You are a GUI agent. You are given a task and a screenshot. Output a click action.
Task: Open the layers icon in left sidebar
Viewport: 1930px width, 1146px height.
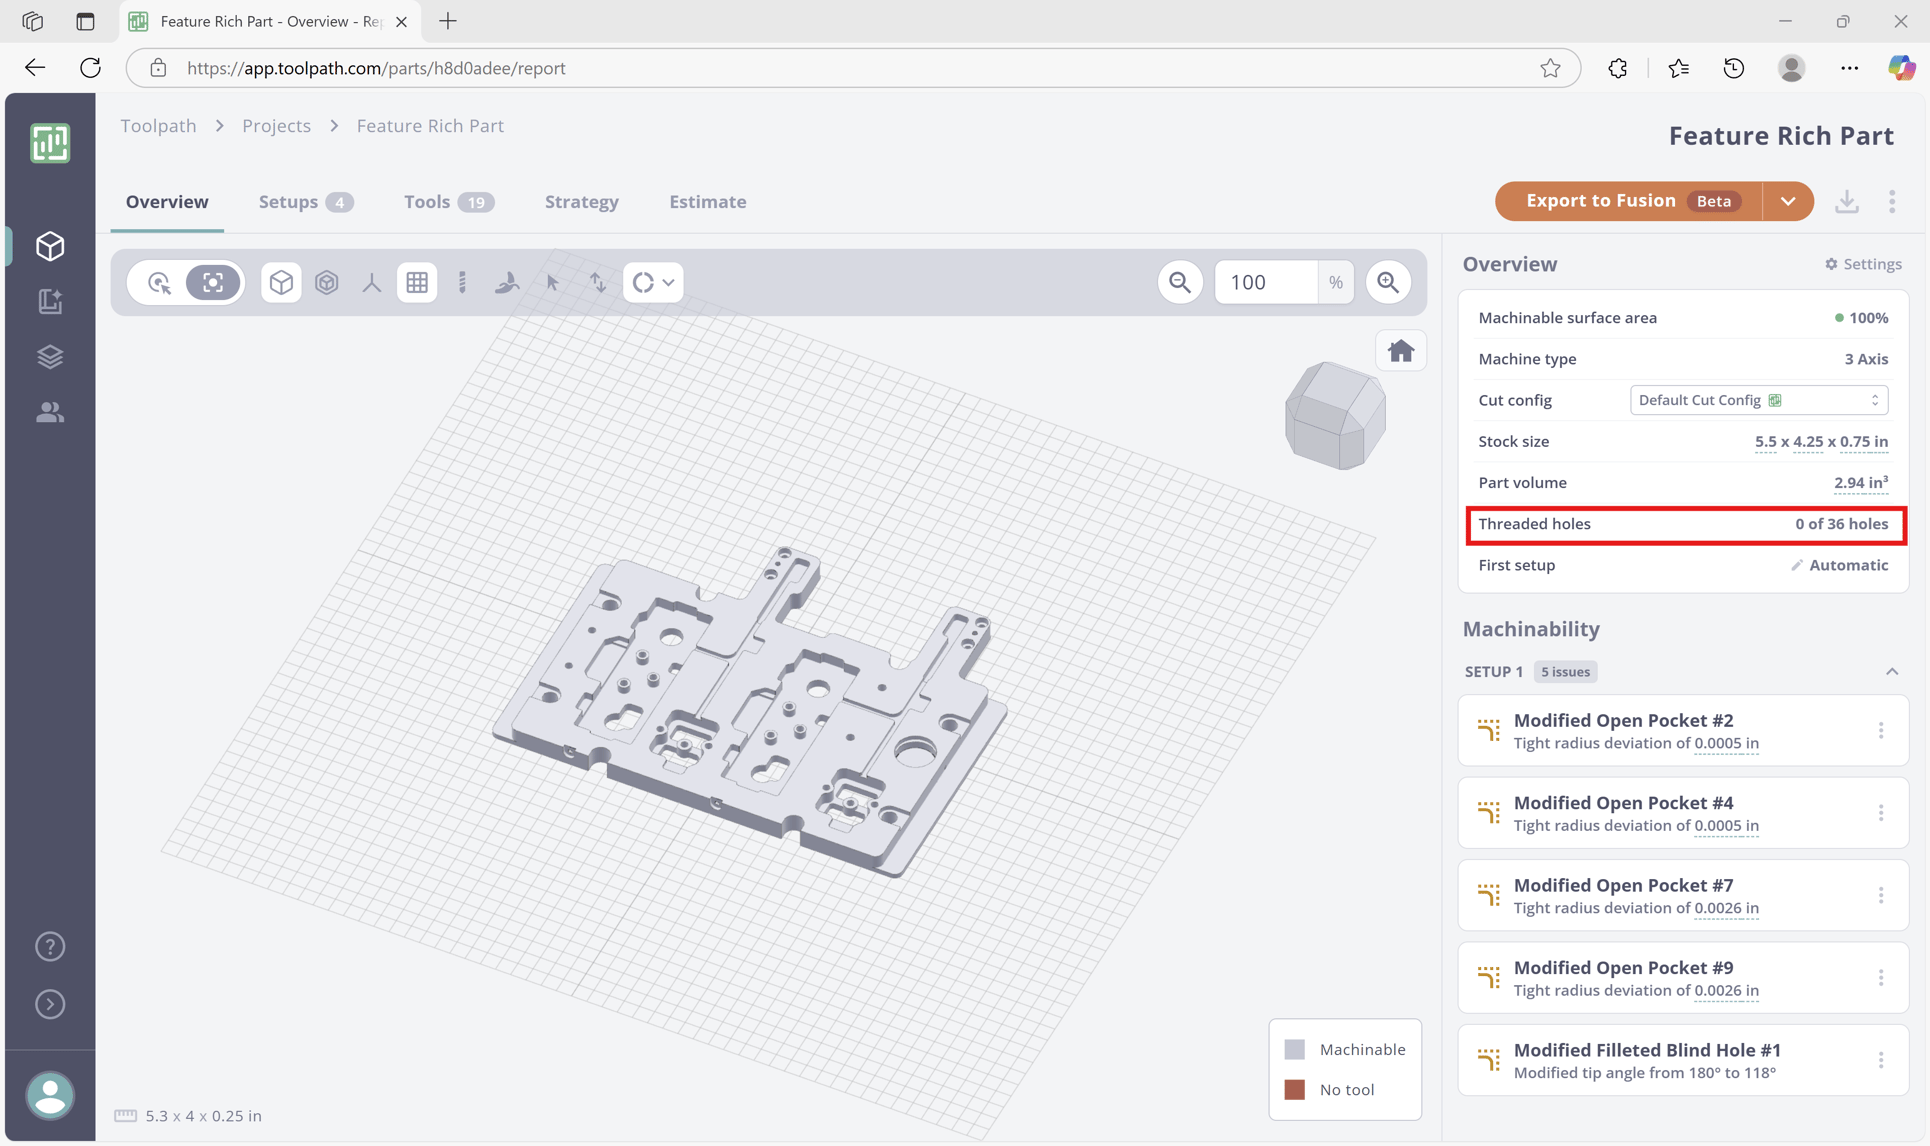(50, 356)
